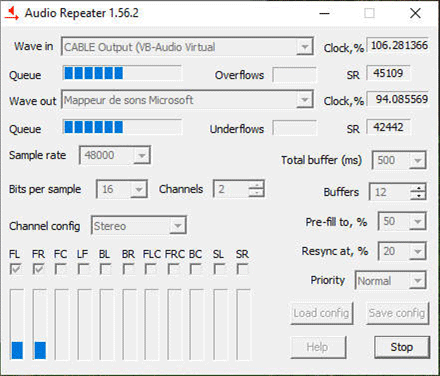This screenshot has width=440, height=376.
Task: Open the Total buffer (ms) dropdown
Action: [417, 161]
